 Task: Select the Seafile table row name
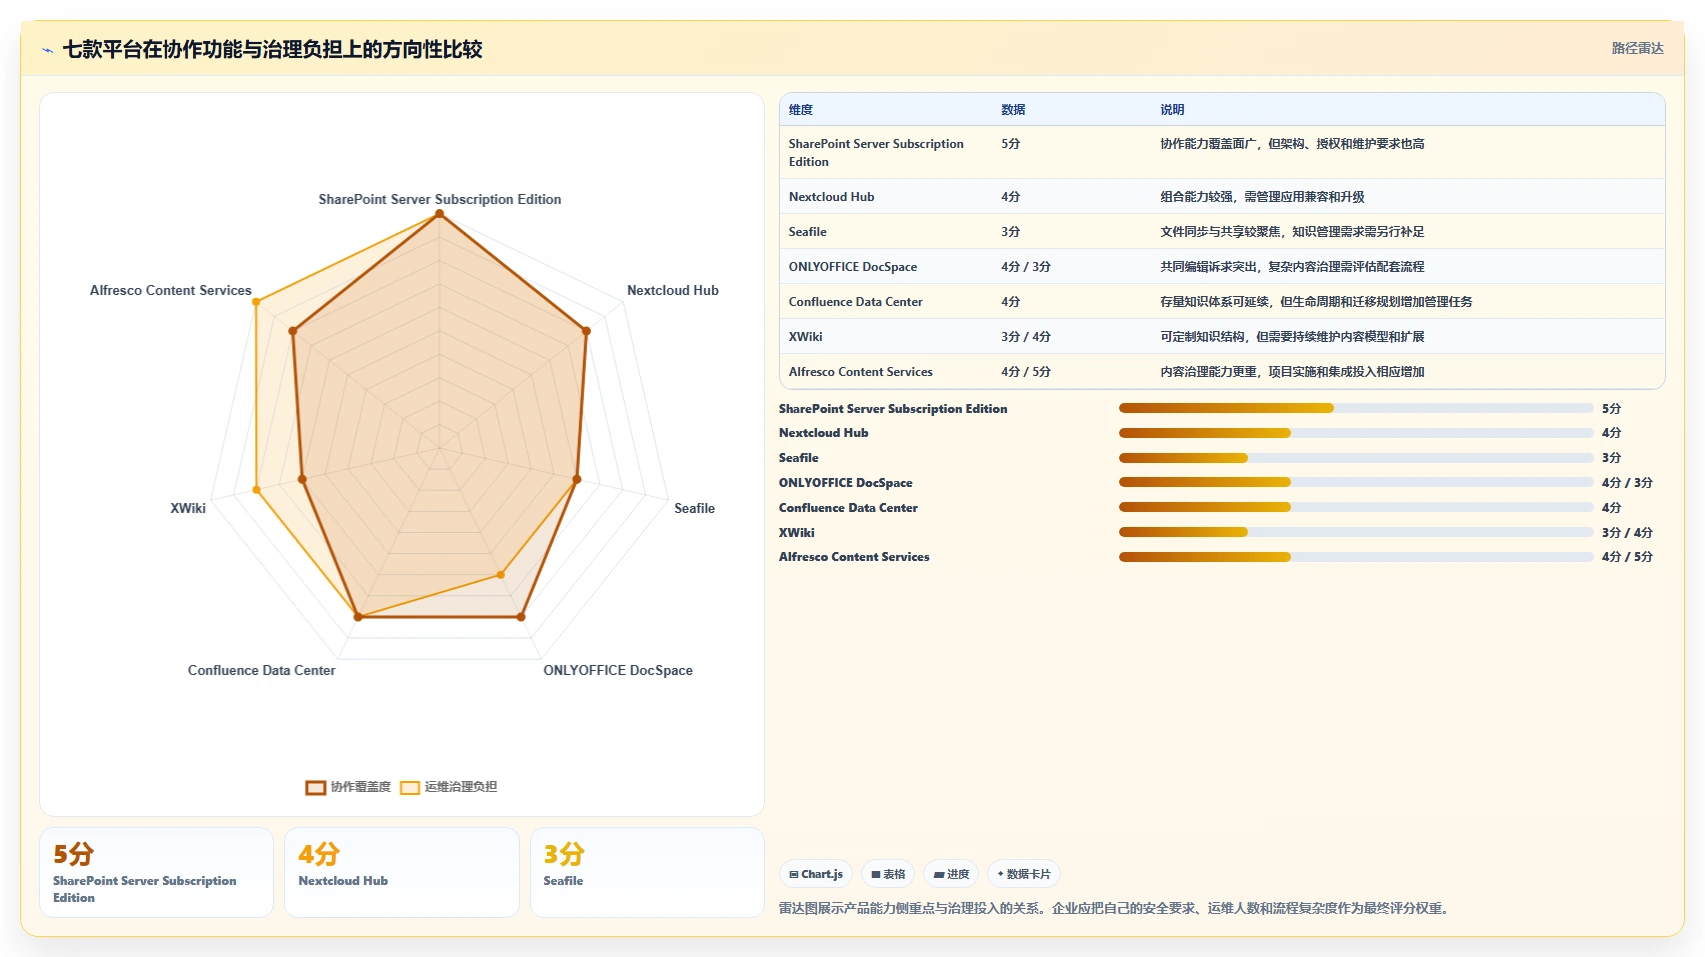click(808, 232)
